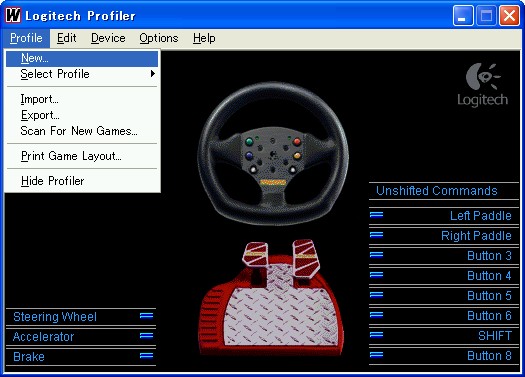Viewport: 525px width, 377px height.
Task: Maximize the Logitech Profiler window
Action: [486, 15]
